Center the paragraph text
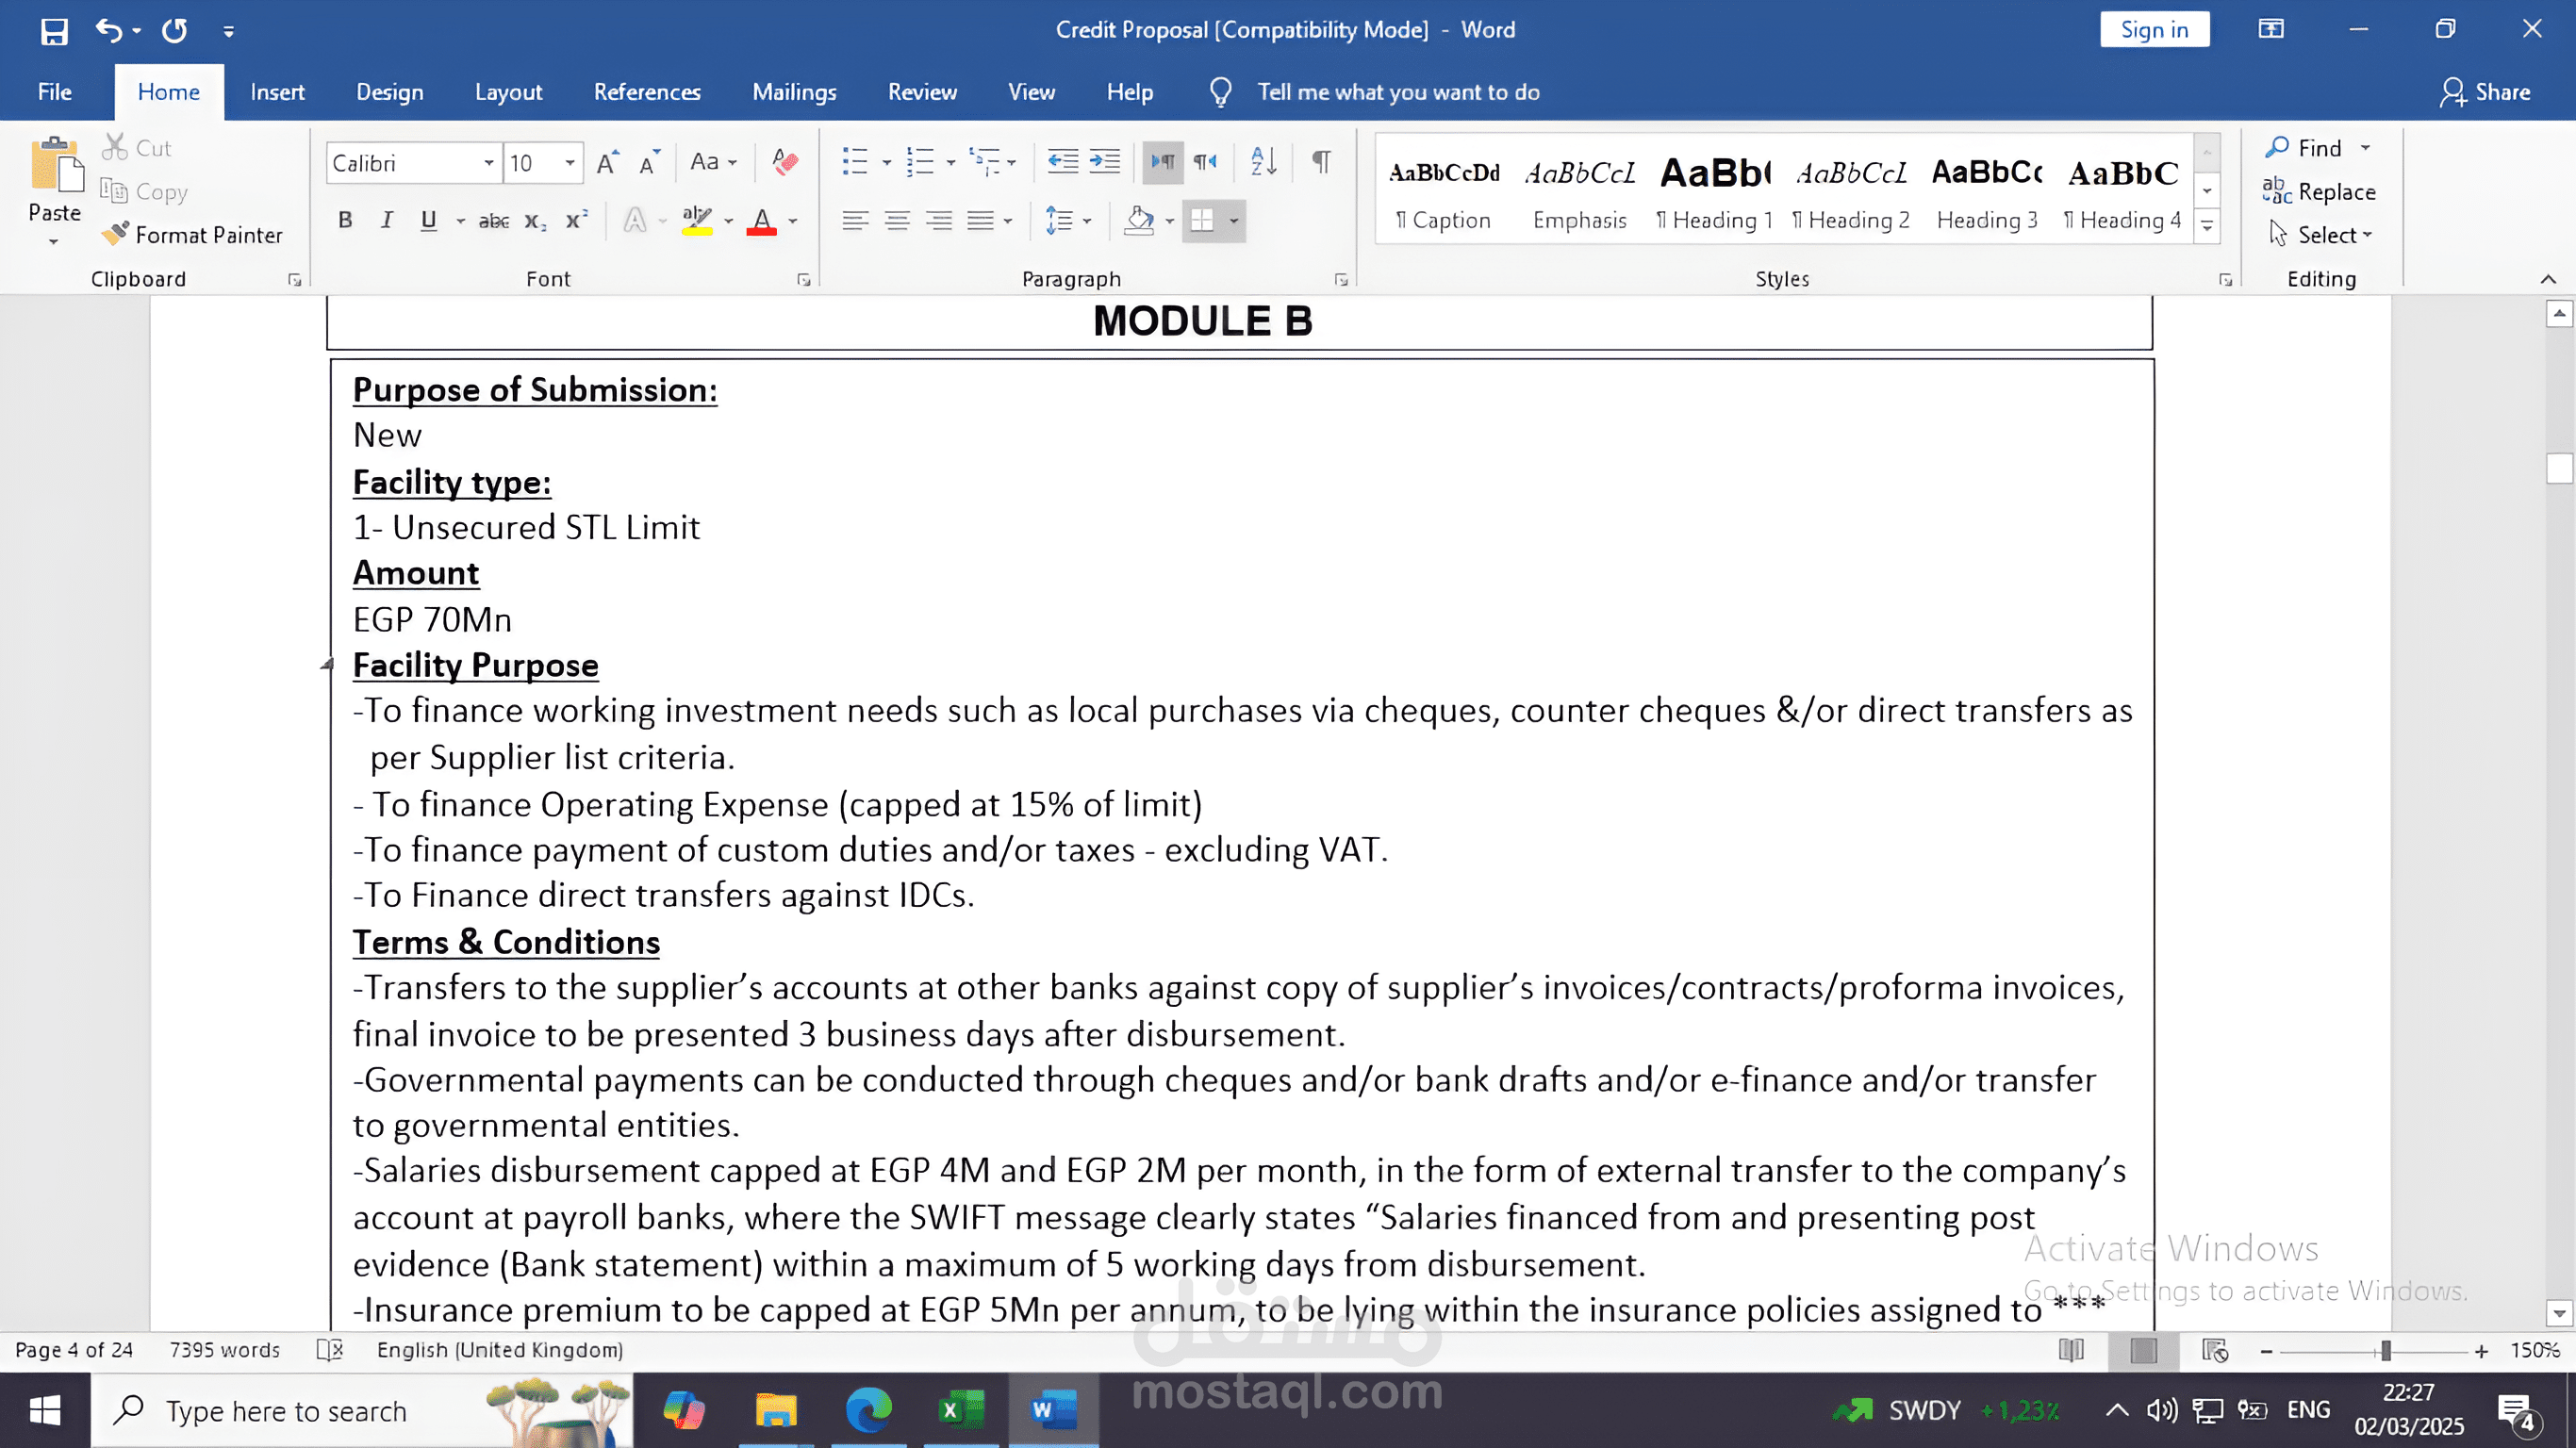This screenshot has width=2576, height=1448. tap(897, 221)
